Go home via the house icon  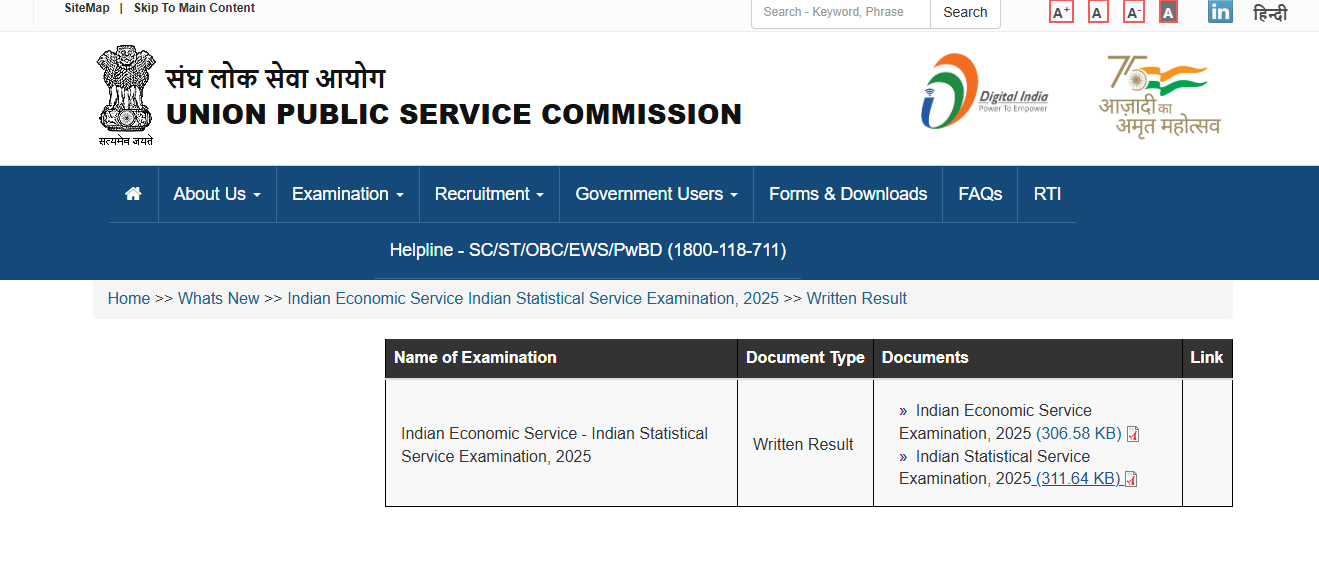coord(133,194)
